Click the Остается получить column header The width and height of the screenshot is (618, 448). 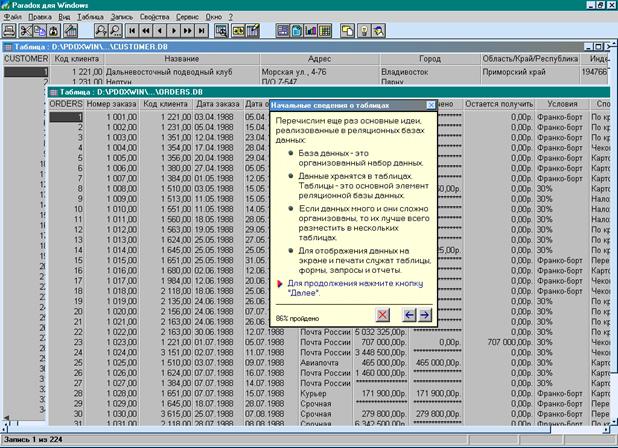pos(499,104)
